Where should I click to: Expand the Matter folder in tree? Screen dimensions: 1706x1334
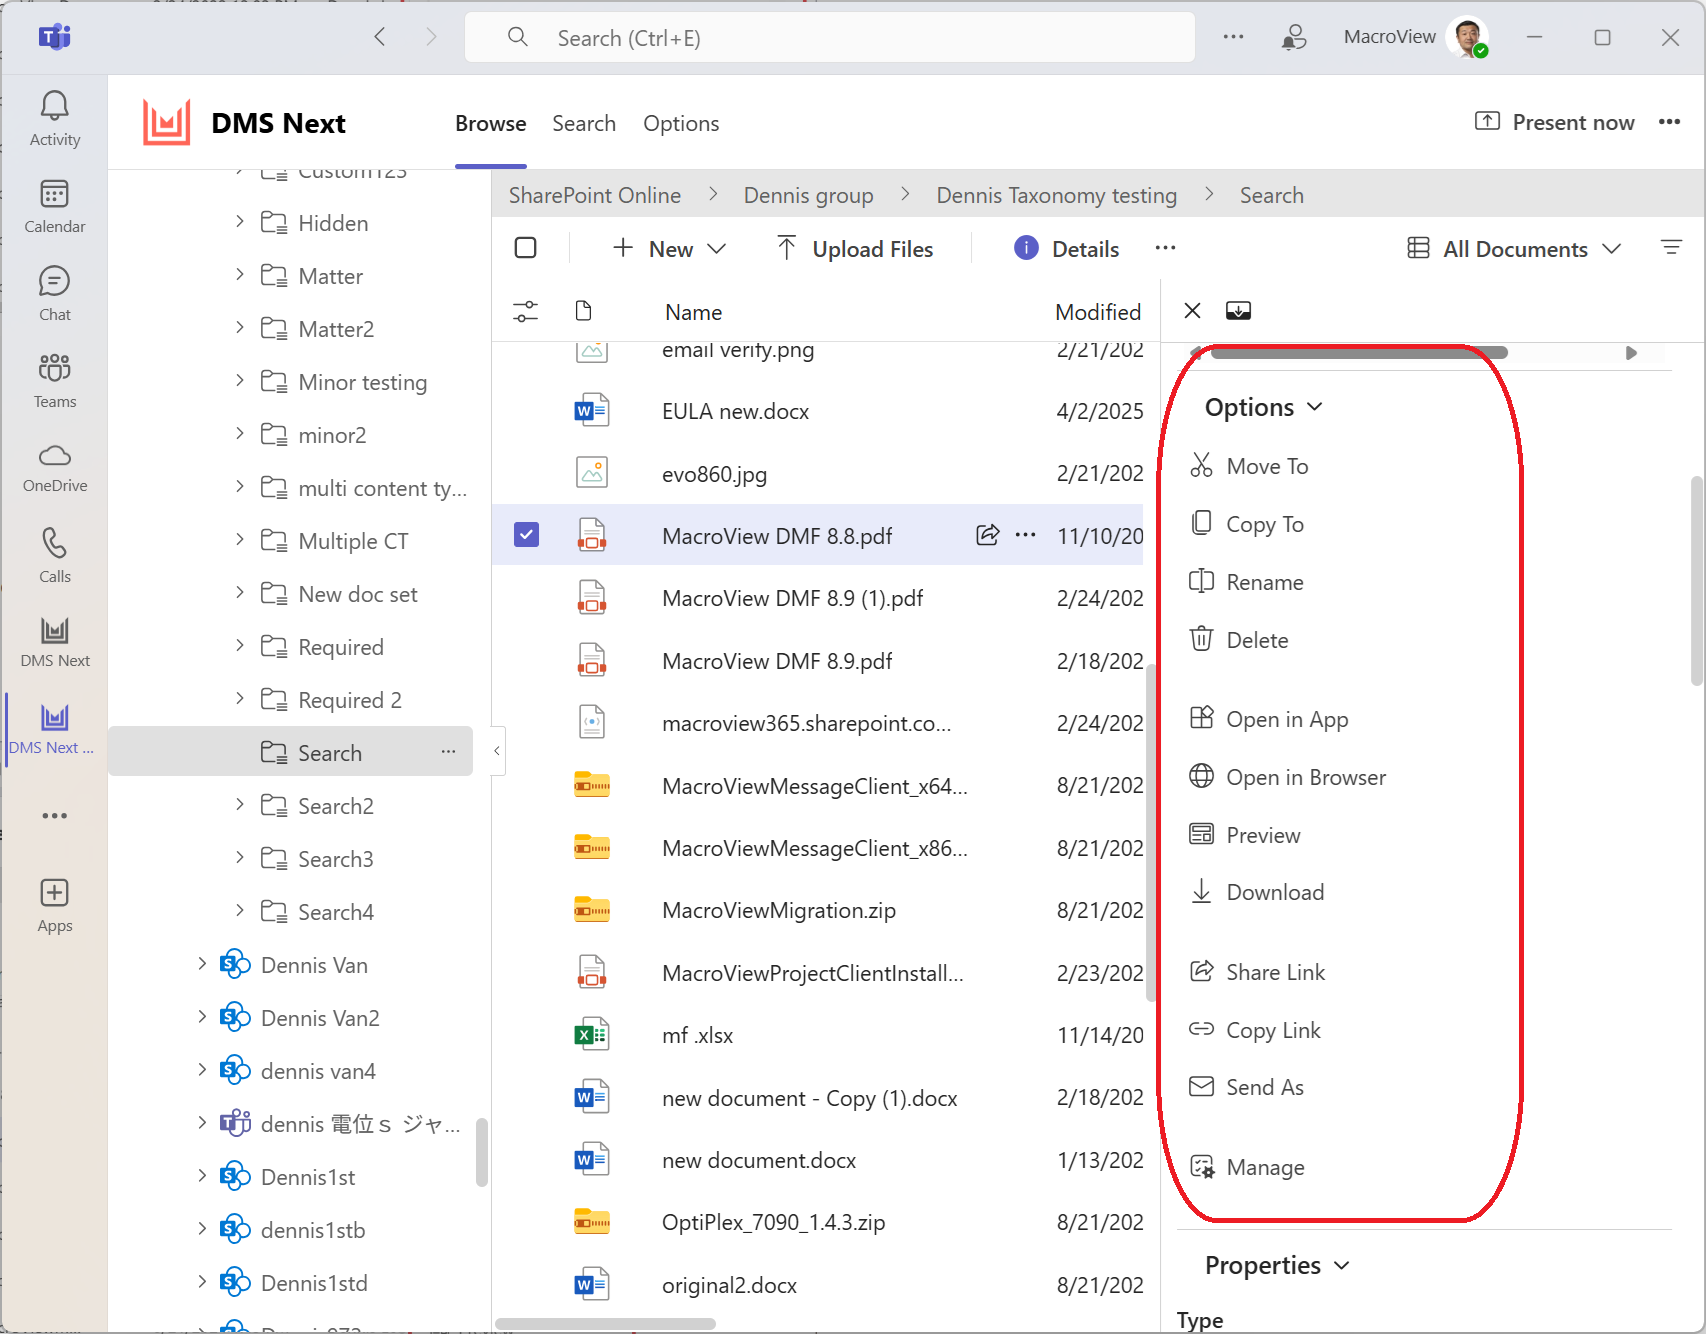239,274
